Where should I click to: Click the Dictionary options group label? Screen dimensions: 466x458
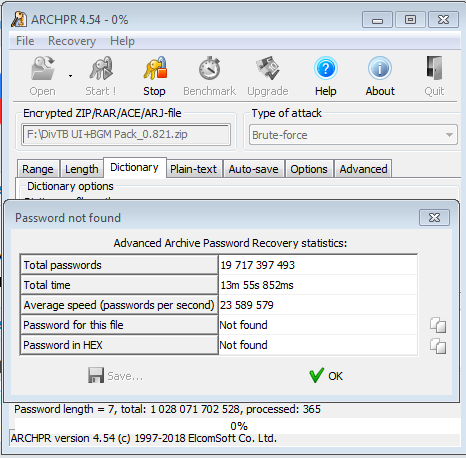[x=70, y=186]
